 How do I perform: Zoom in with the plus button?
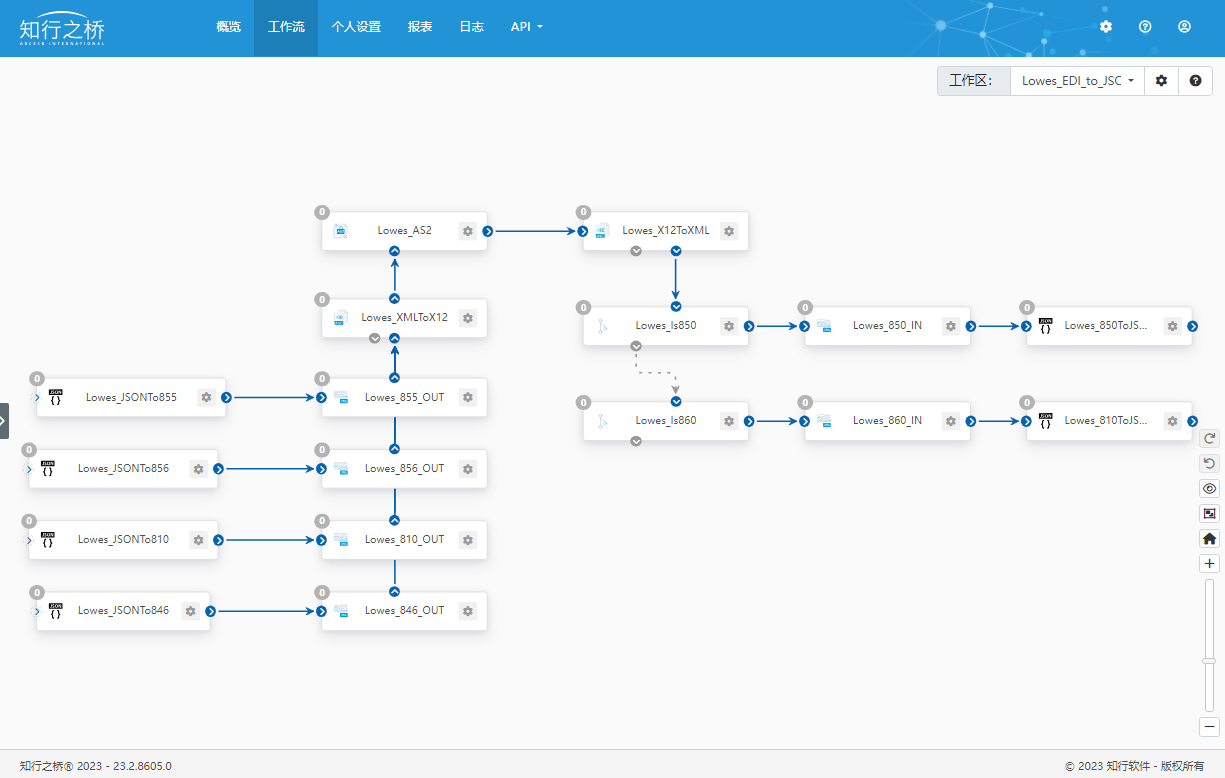pyautogui.click(x=1209, y=564)
